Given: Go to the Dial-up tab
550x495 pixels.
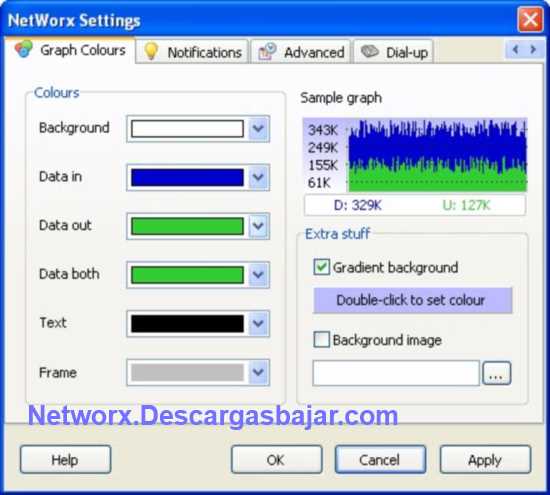Looking at the screenshot, I should [394, 52].
